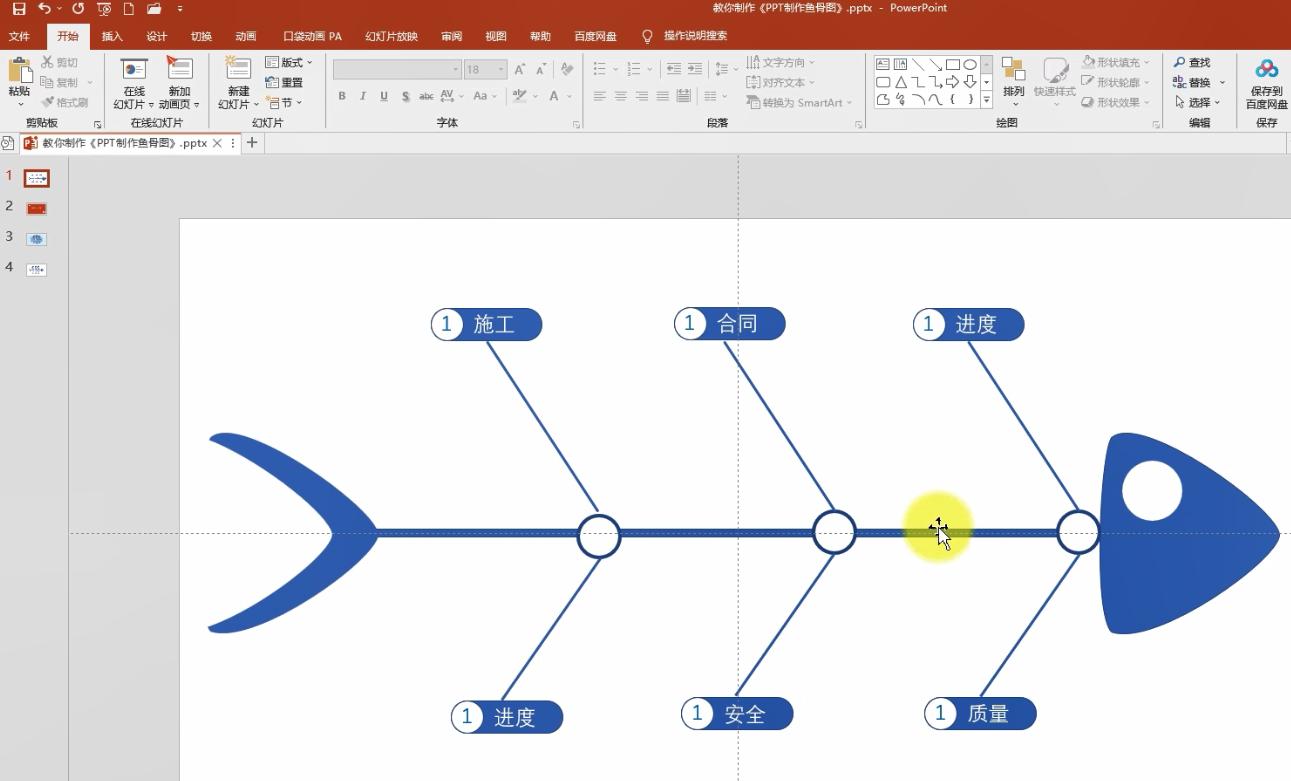Click the Reset (重置) slide button

tap(285, 82)
